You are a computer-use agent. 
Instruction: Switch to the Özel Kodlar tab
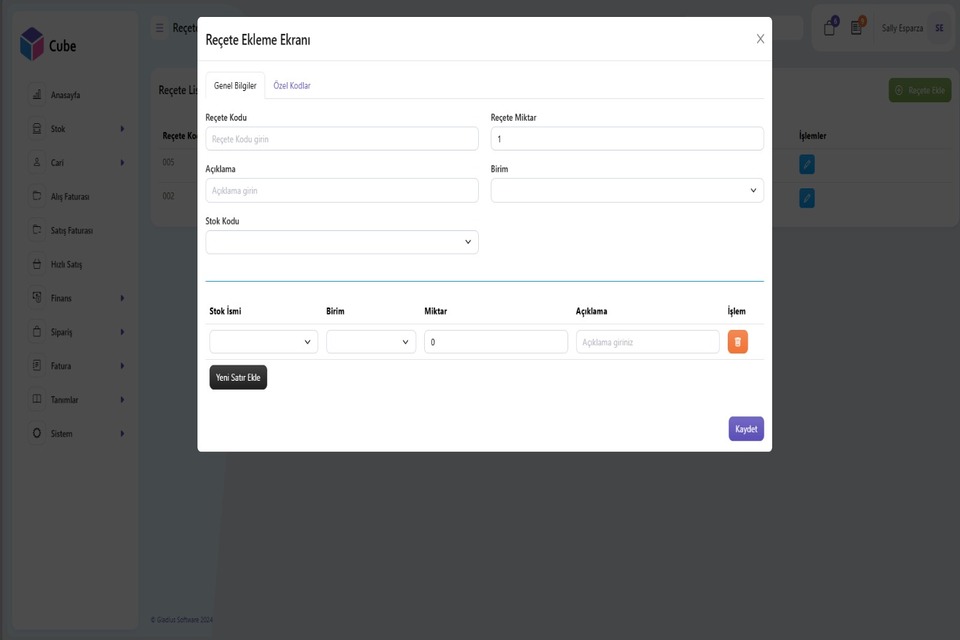(x=292, y=86)
